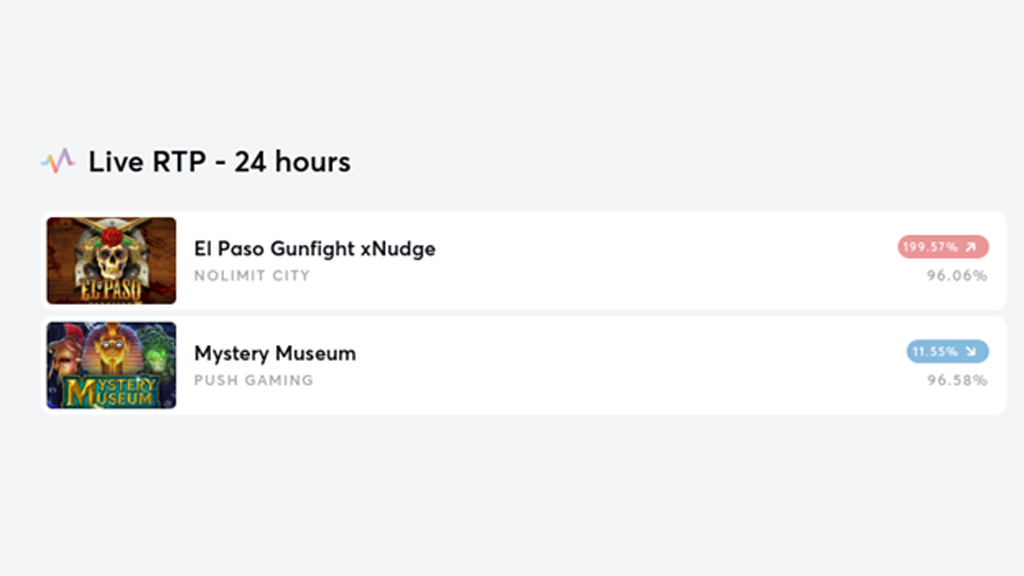This screenshot has height=576, width=1024.
Task: Click the upward trend arrow in red badge
Action: coord(971,247)
